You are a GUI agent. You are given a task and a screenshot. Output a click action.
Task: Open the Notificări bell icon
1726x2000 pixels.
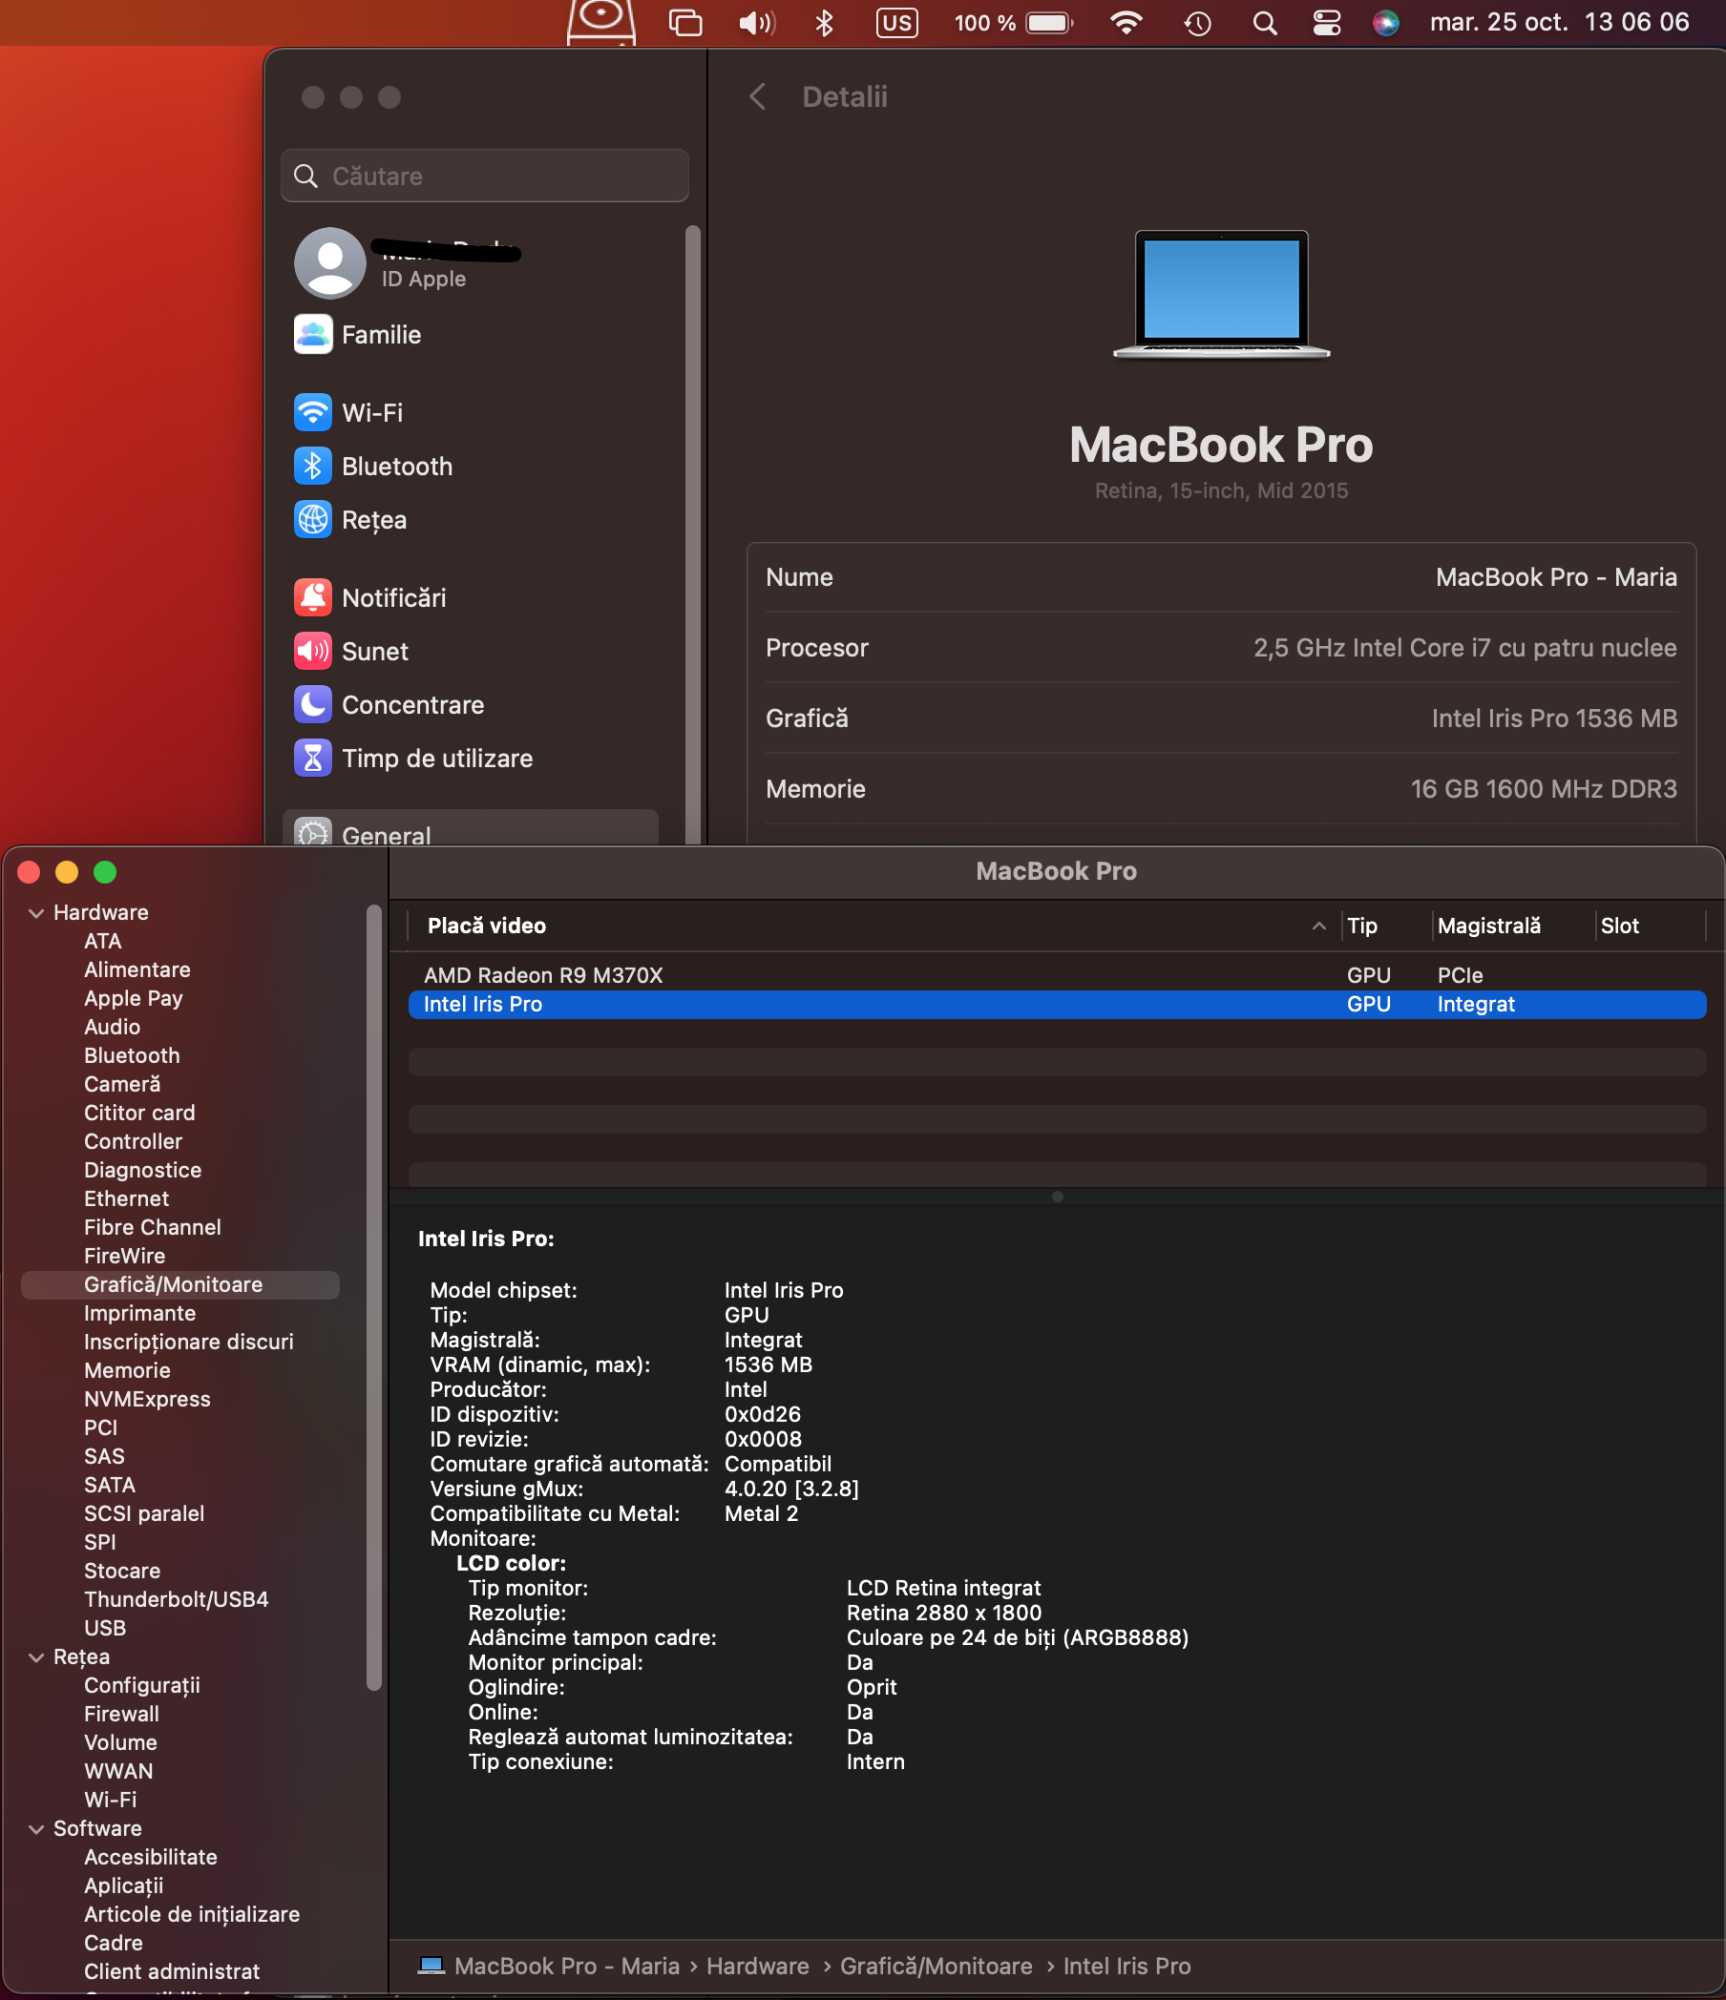(x=313, y=597)
